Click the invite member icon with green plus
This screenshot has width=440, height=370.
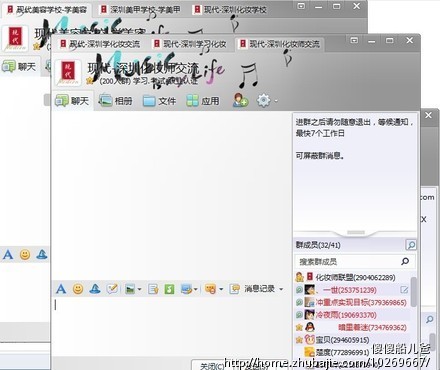(x=240, y=100)
